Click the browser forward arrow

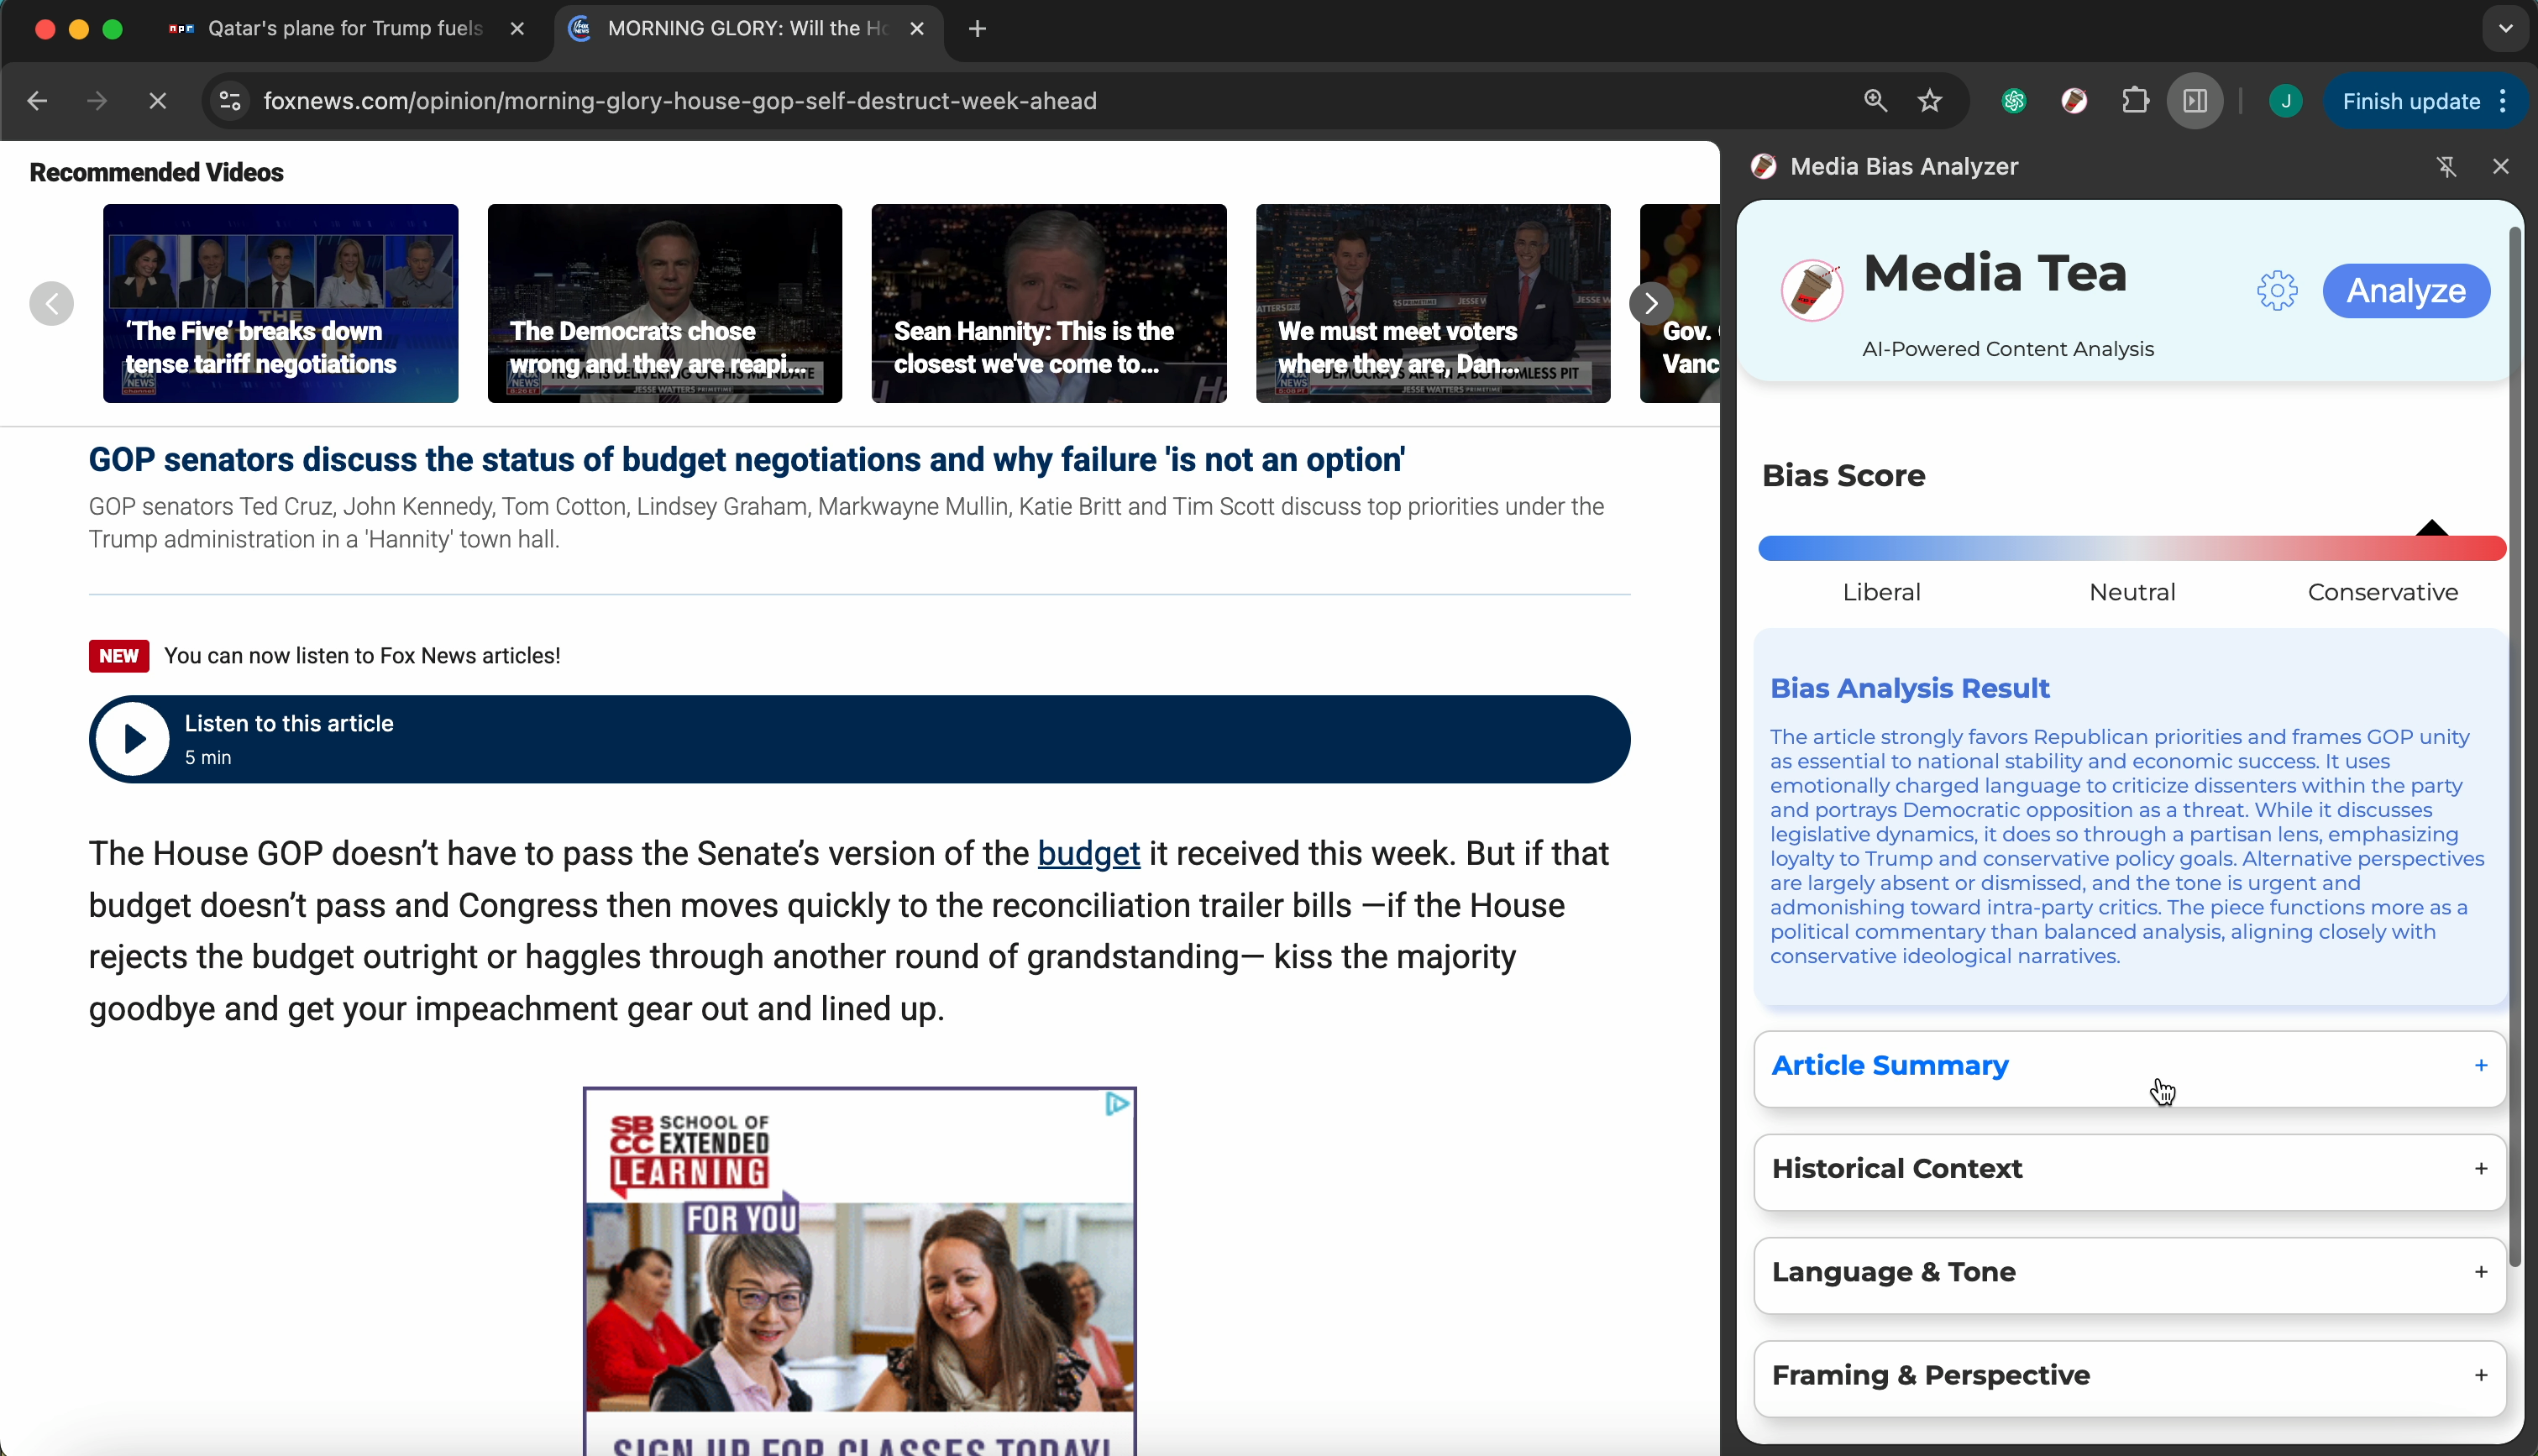pyautogui.click(x=97, y=101)
